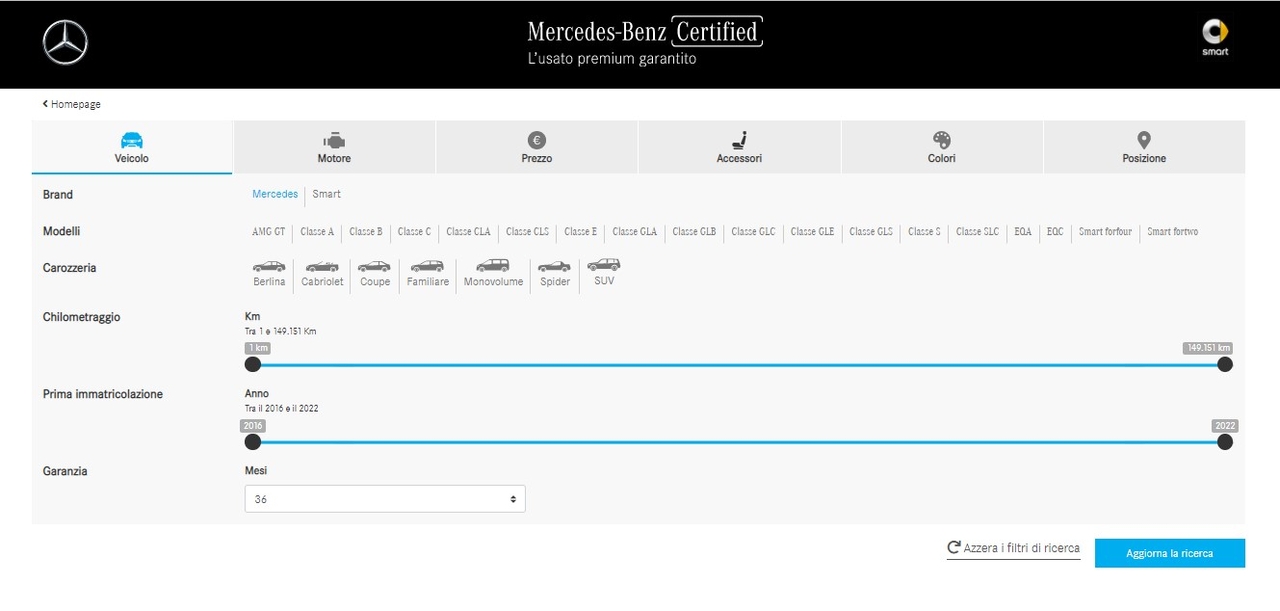Toggle the AMG GT model filter
Image resolution: width=1280 pixels, height=611 pixels.
pyautogui.click(x=268, y=232)
